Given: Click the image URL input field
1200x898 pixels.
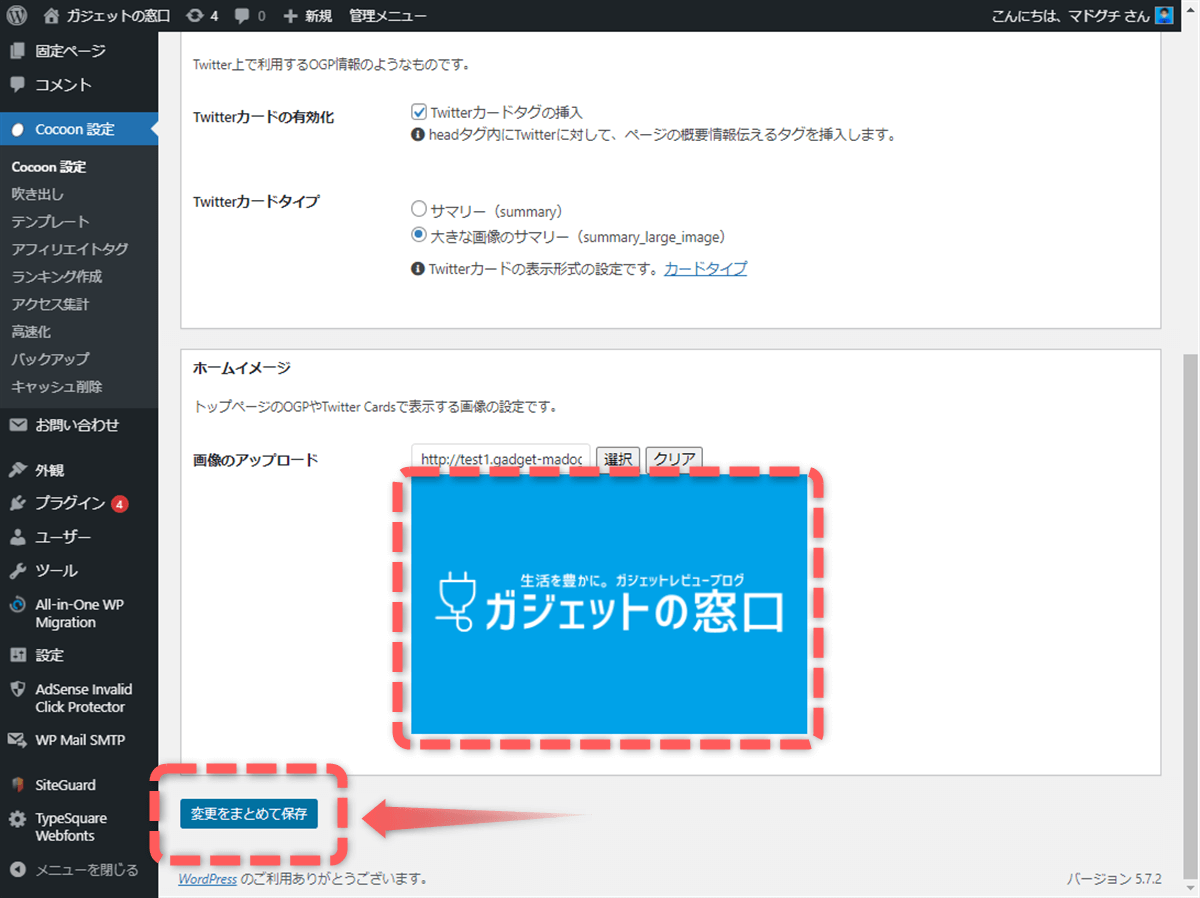Looking at the screenshot, I should tap(501, 459).
